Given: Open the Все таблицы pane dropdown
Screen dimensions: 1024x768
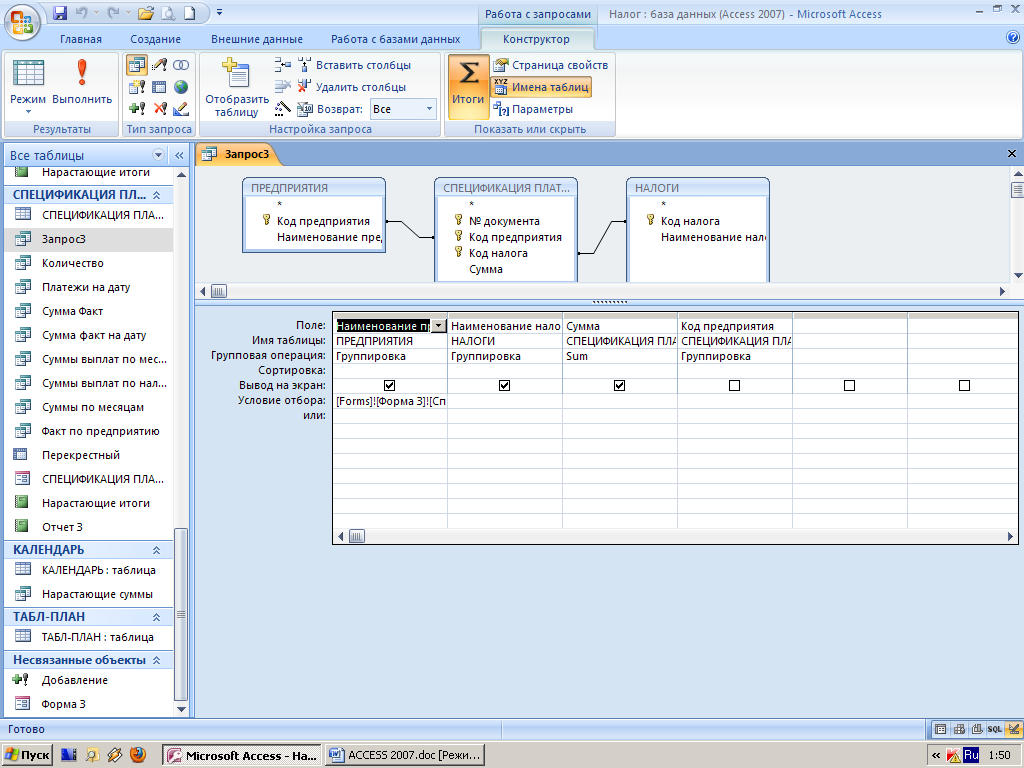Looking at the screenshot, I should 158,155.
